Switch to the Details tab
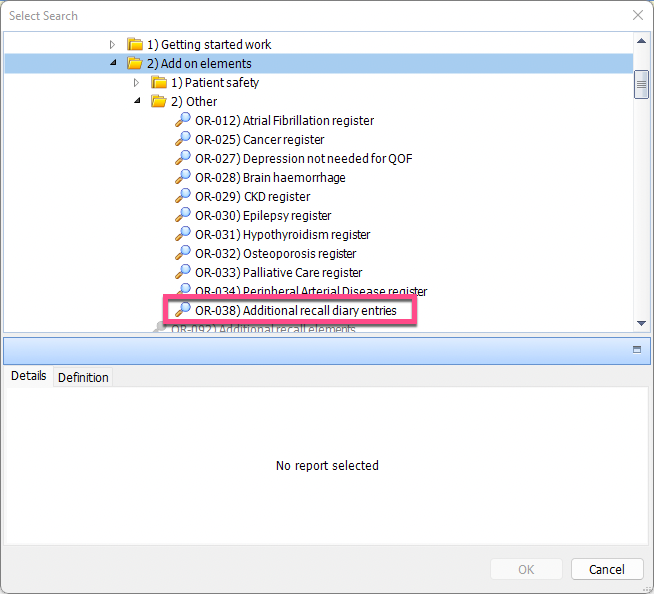Viewport: 654px width, 594px height. tap(28, 376)
